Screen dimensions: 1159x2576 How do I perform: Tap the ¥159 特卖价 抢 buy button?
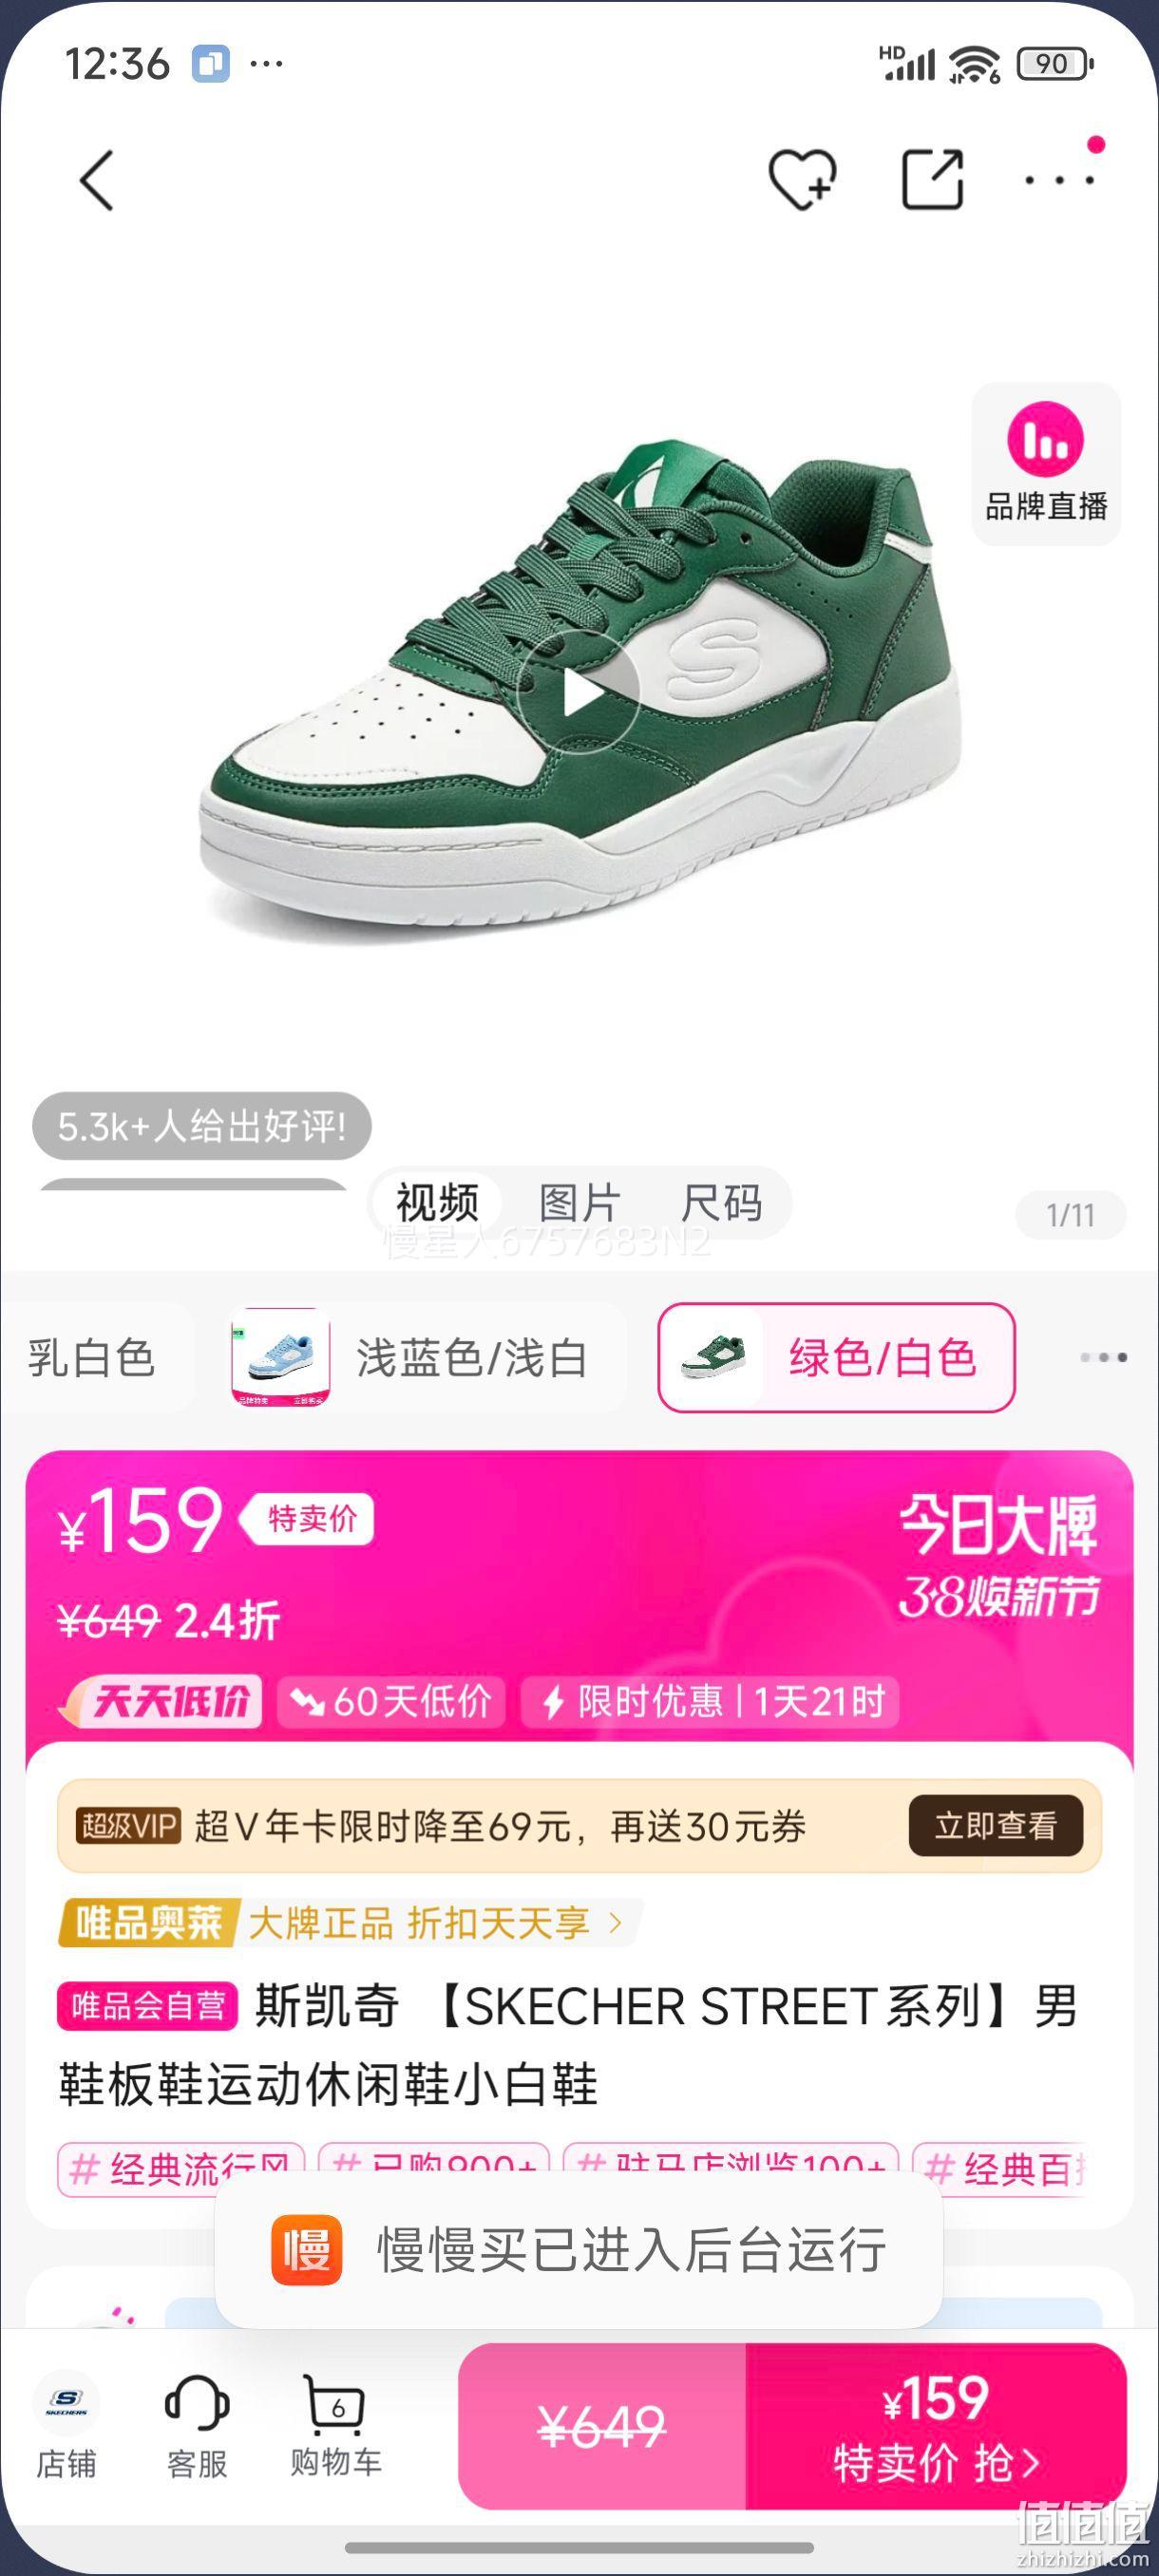pyautogui.click(x=936, y=2426)
